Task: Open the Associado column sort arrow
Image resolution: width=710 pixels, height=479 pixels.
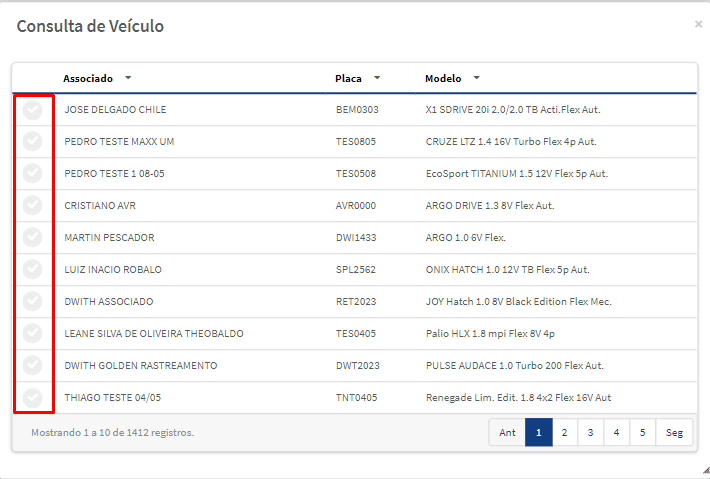Action: point(128,78)
